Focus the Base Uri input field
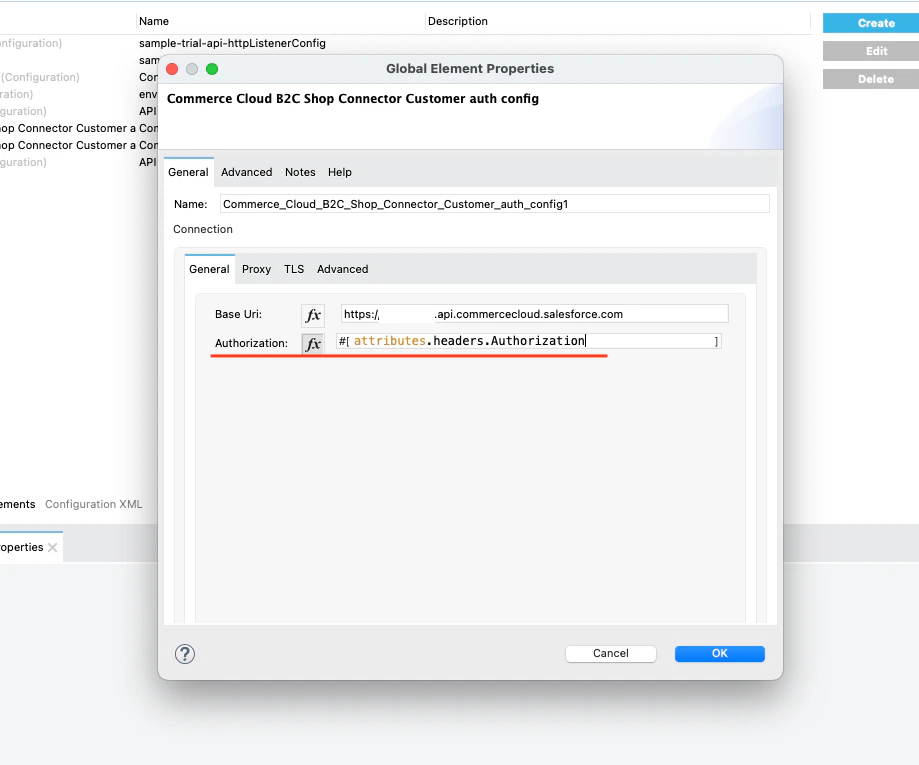 [535, 314]
